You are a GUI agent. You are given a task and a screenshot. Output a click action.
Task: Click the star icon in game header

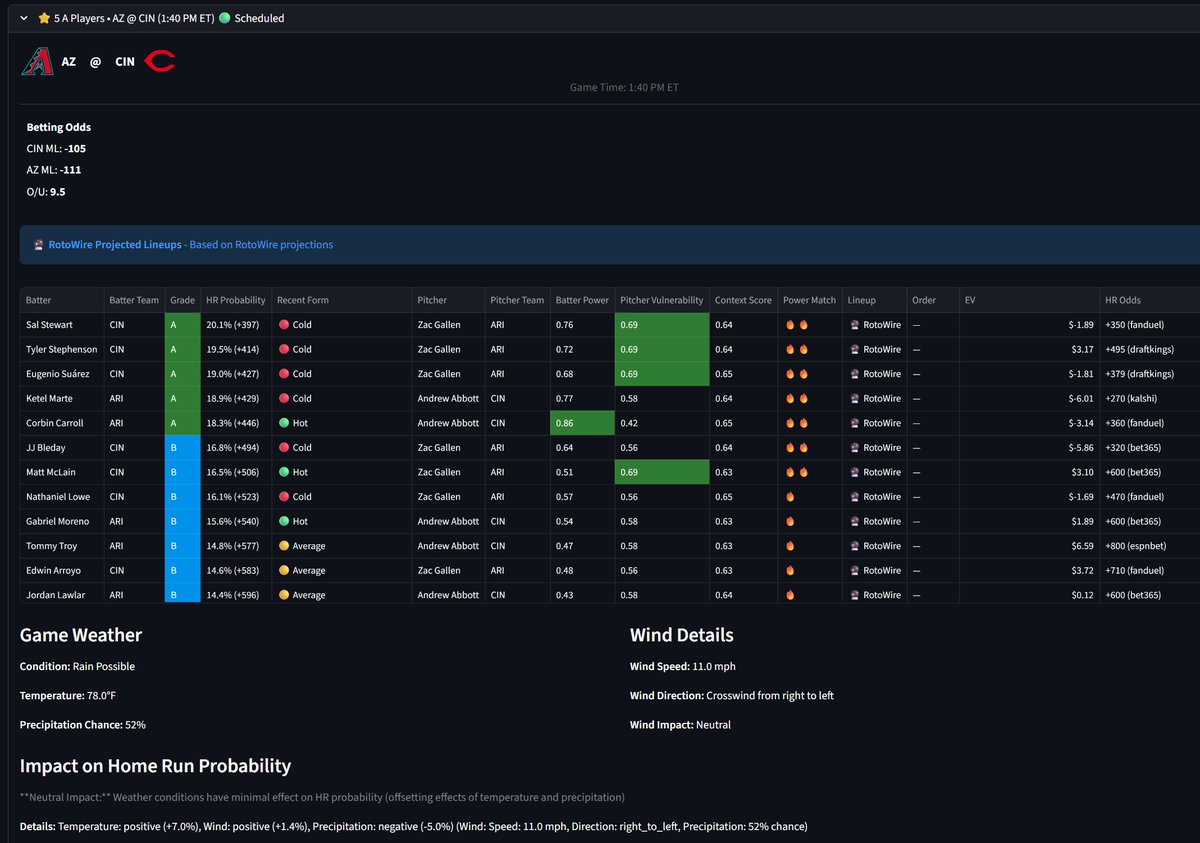44,18
